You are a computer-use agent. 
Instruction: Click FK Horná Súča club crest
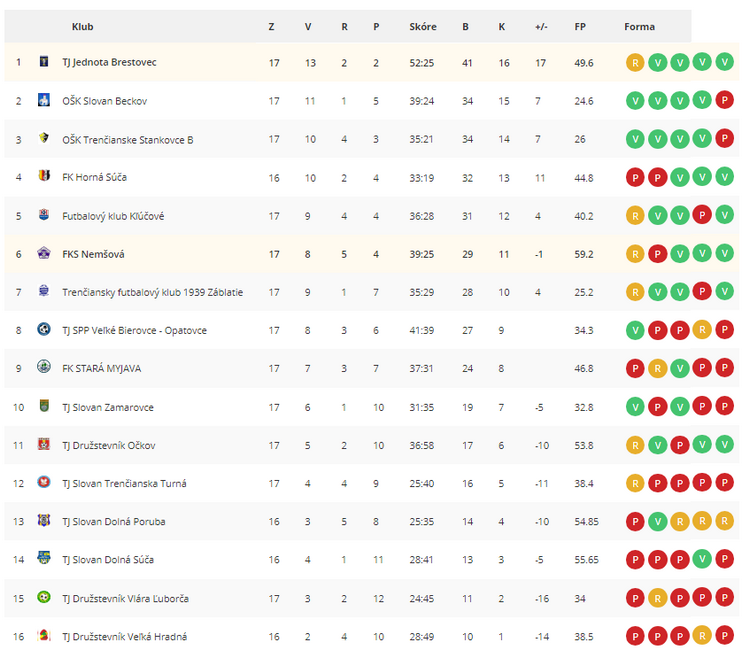(44, 176)
